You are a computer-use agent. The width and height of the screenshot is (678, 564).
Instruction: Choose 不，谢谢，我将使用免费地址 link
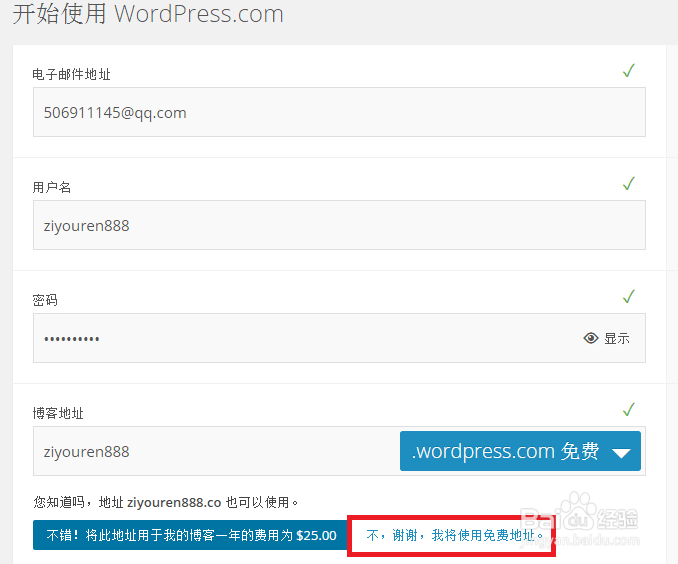point(455,535)
